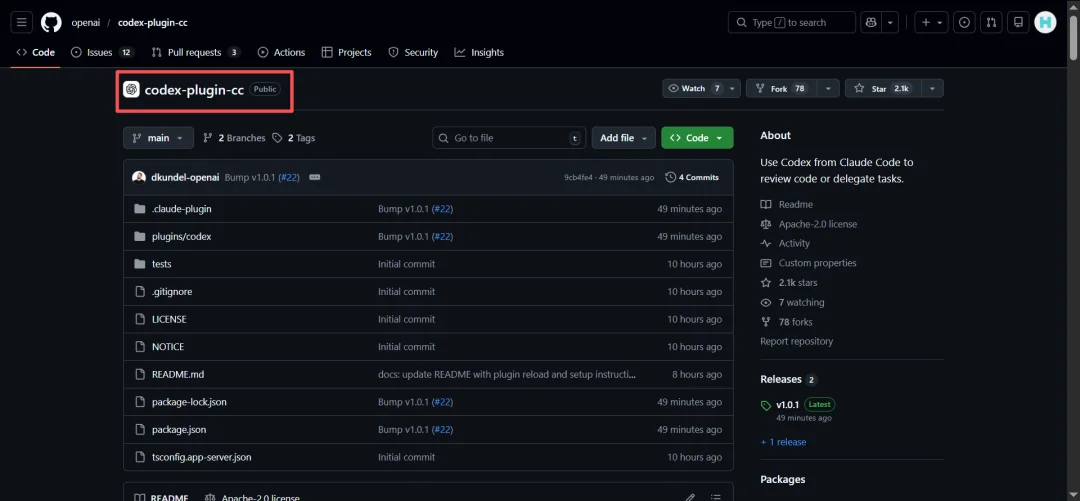This screenshot has width=1080, height=501.
Task: Open the hamburger navigation menu
Action: tap(22, 22)
